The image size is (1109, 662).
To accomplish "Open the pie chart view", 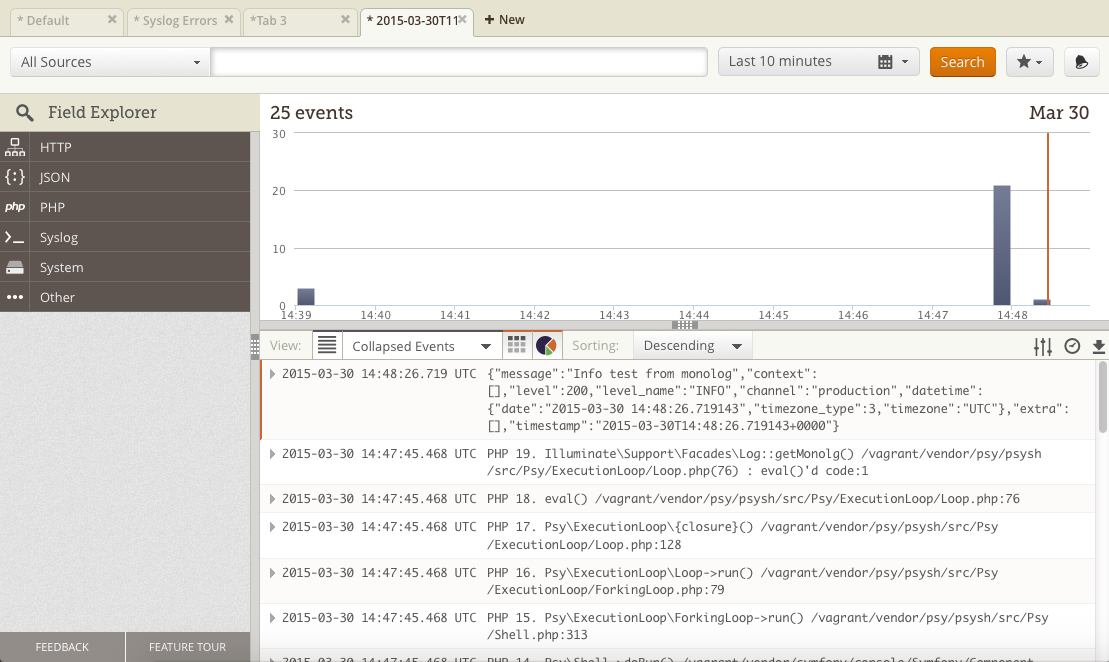I will pos(546,345).
